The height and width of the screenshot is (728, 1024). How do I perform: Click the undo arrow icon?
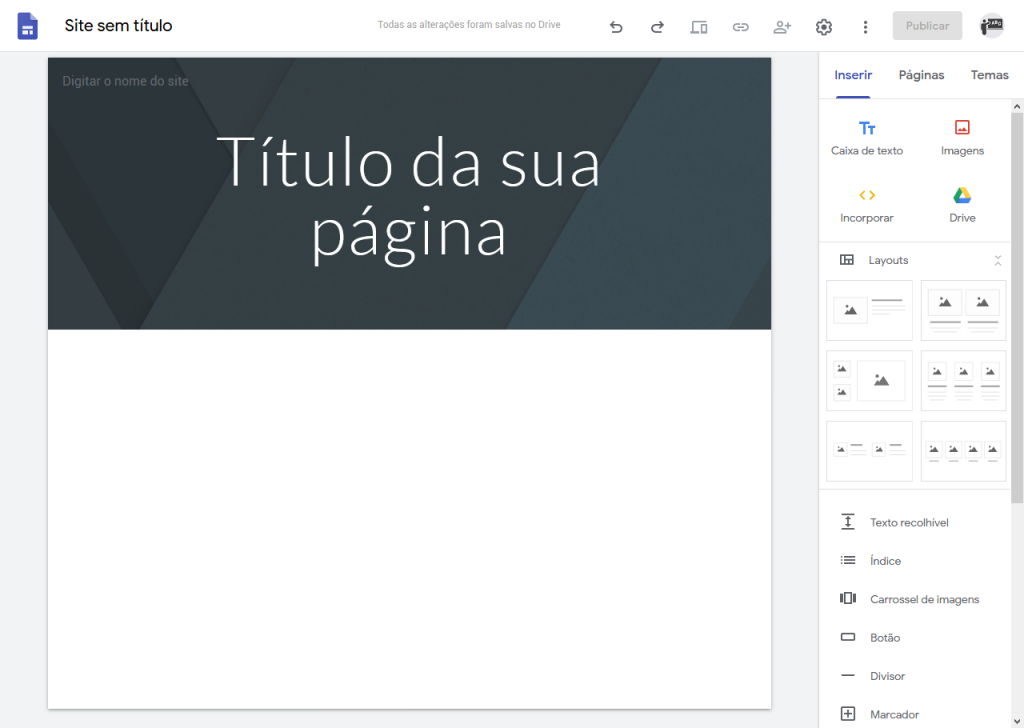click(616, 27)
